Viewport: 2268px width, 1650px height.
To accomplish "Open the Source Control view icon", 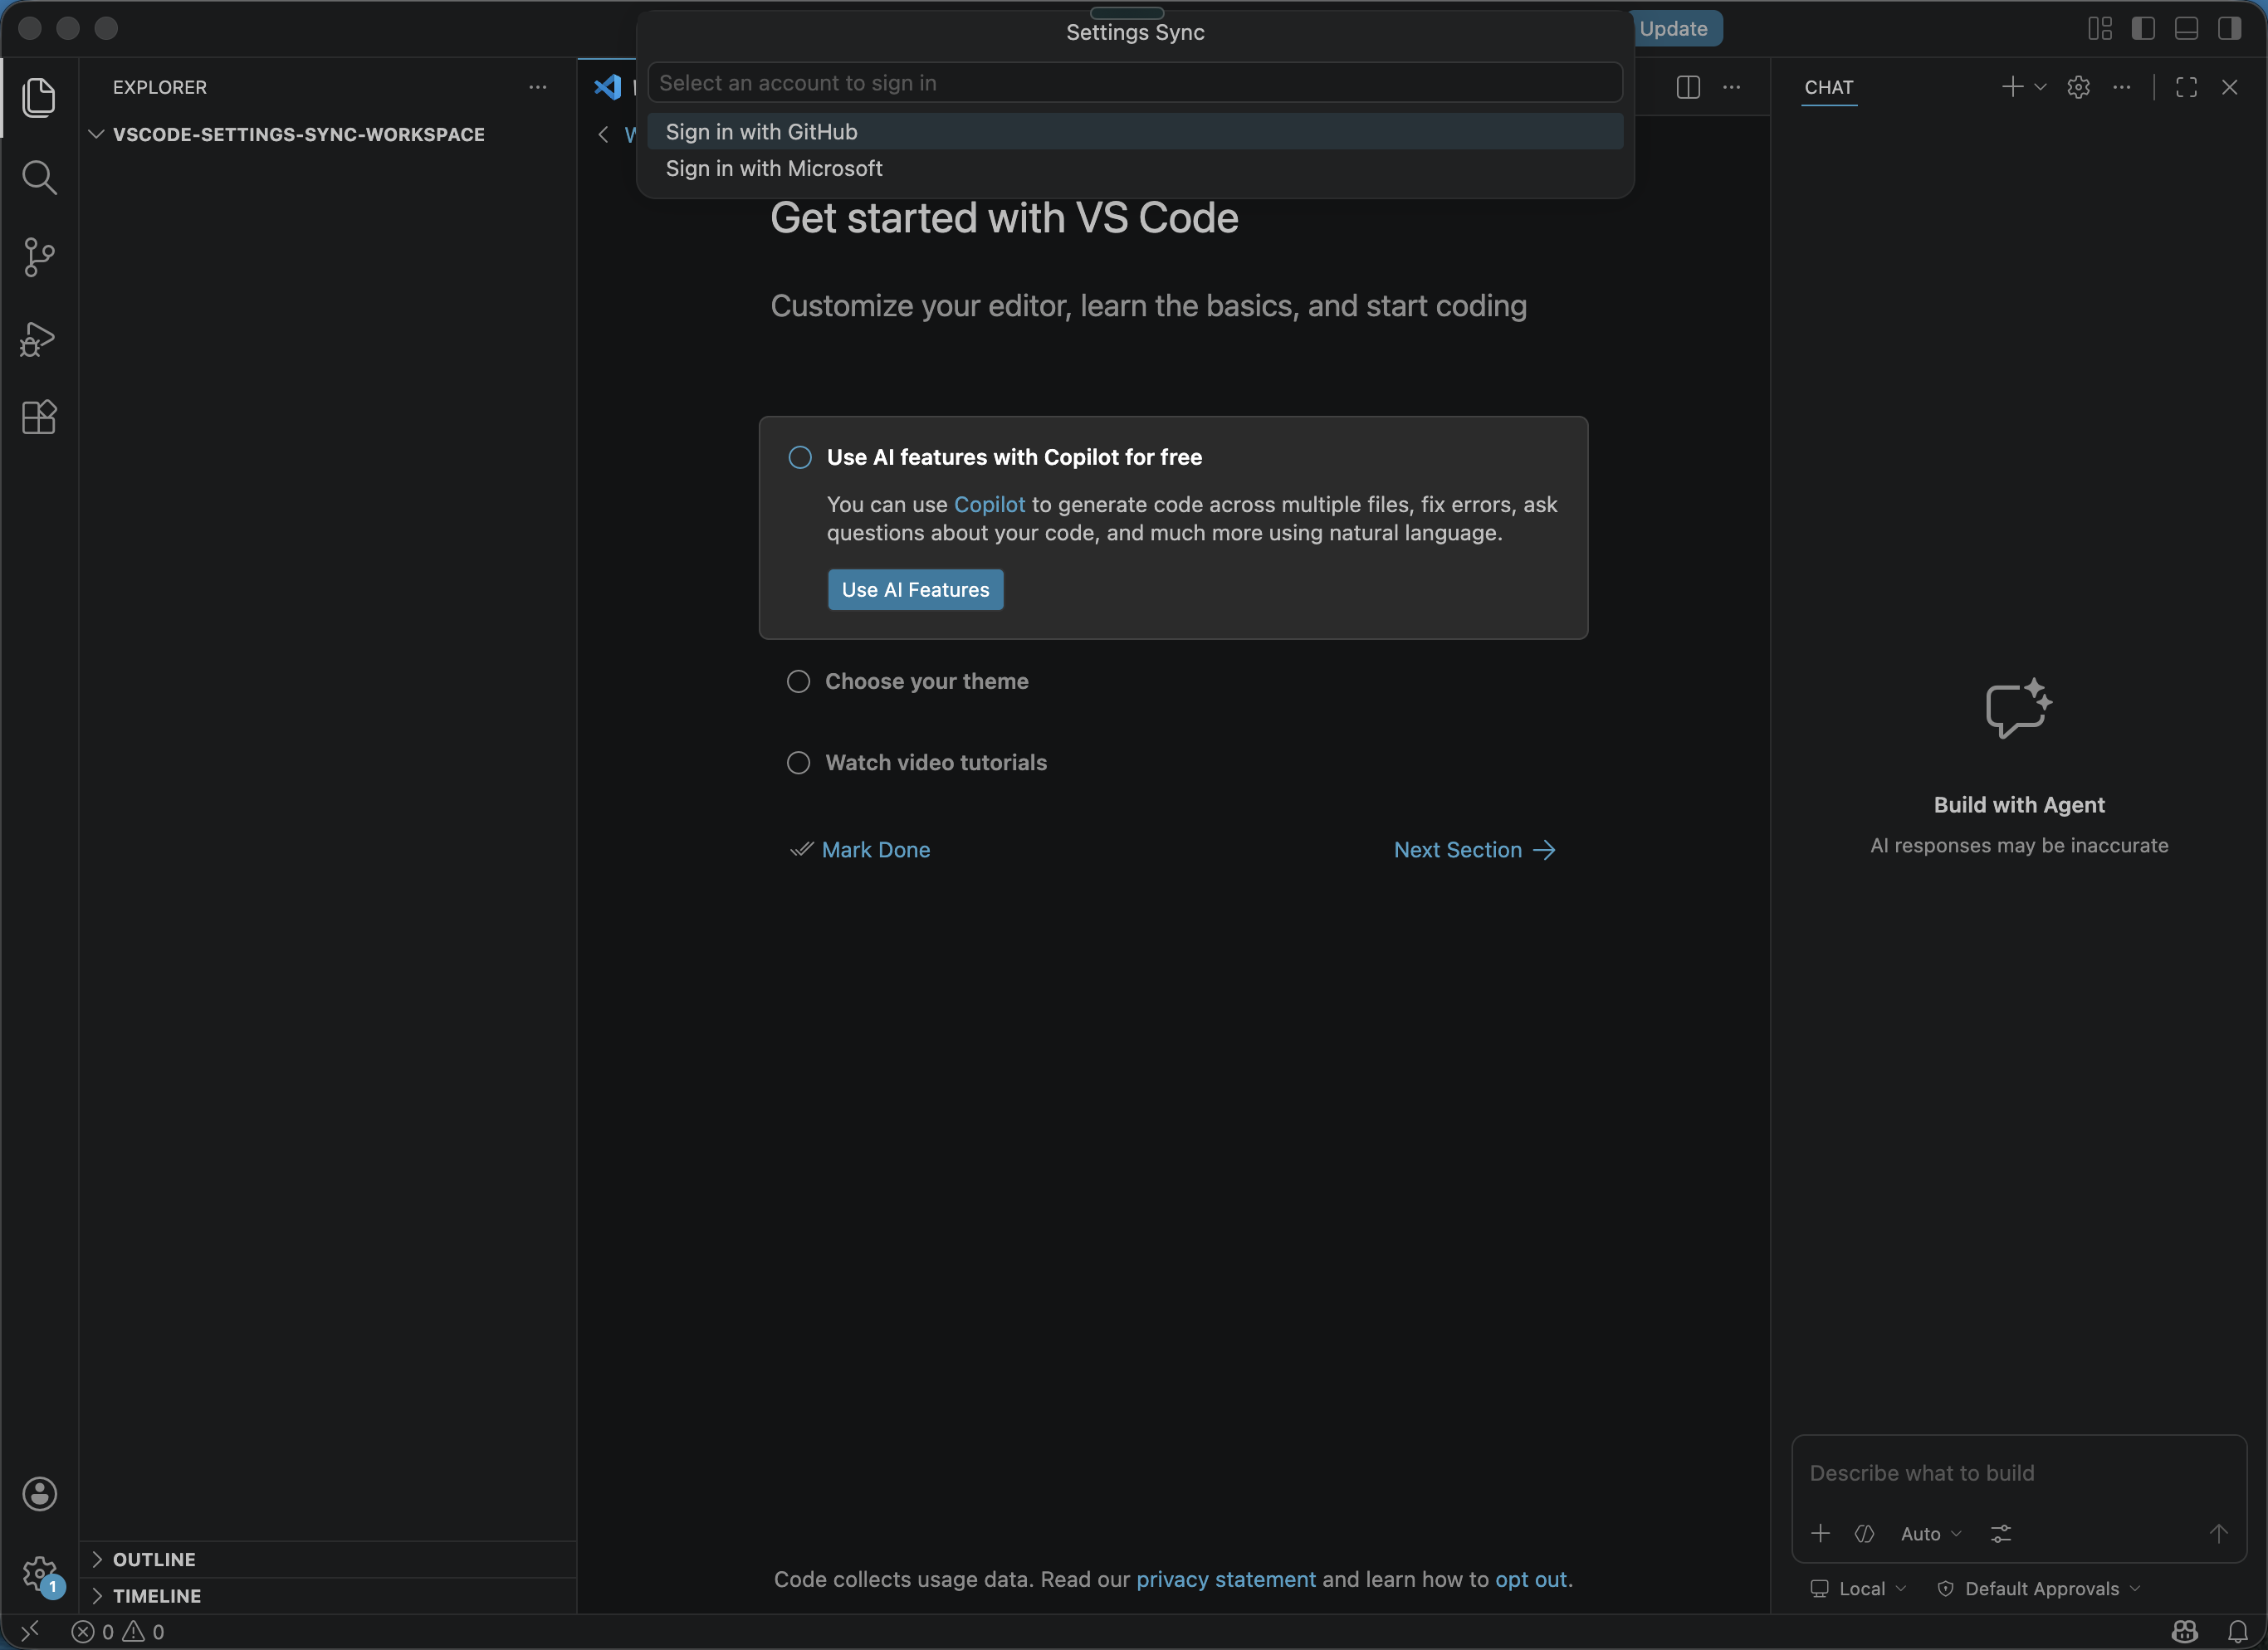I will pyautogui.click(x=39, y=257).
